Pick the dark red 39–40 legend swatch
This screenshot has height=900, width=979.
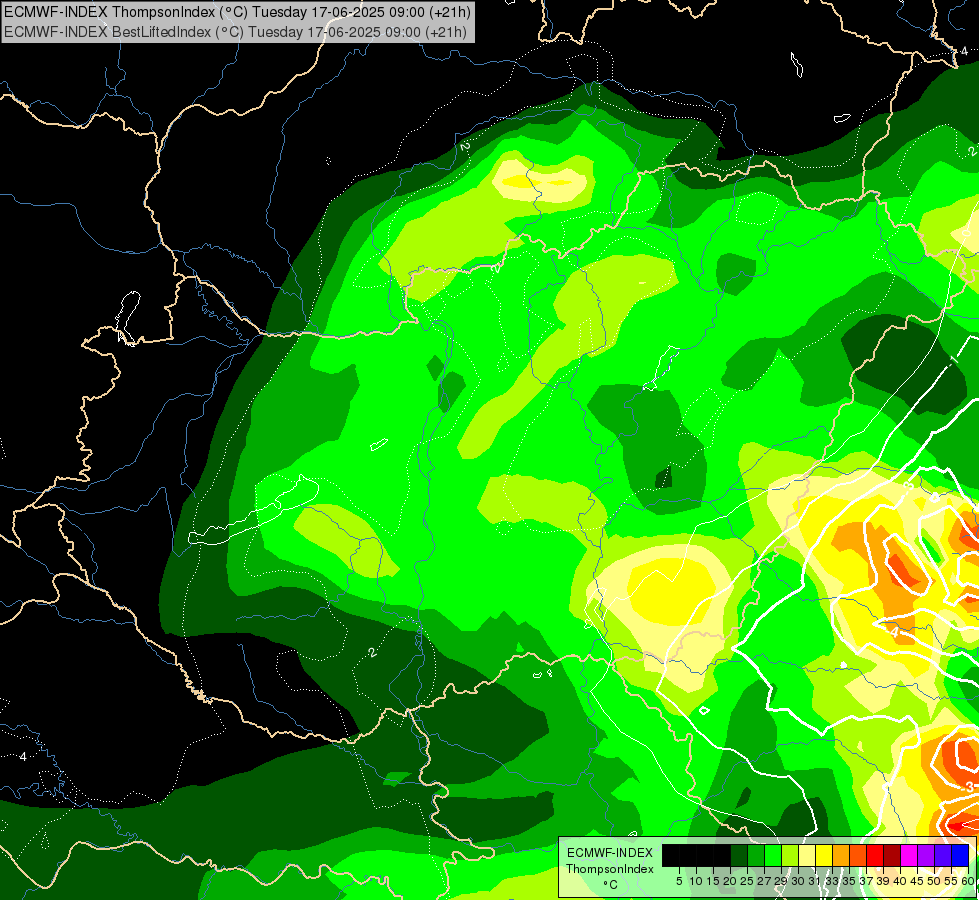point(892,856)
